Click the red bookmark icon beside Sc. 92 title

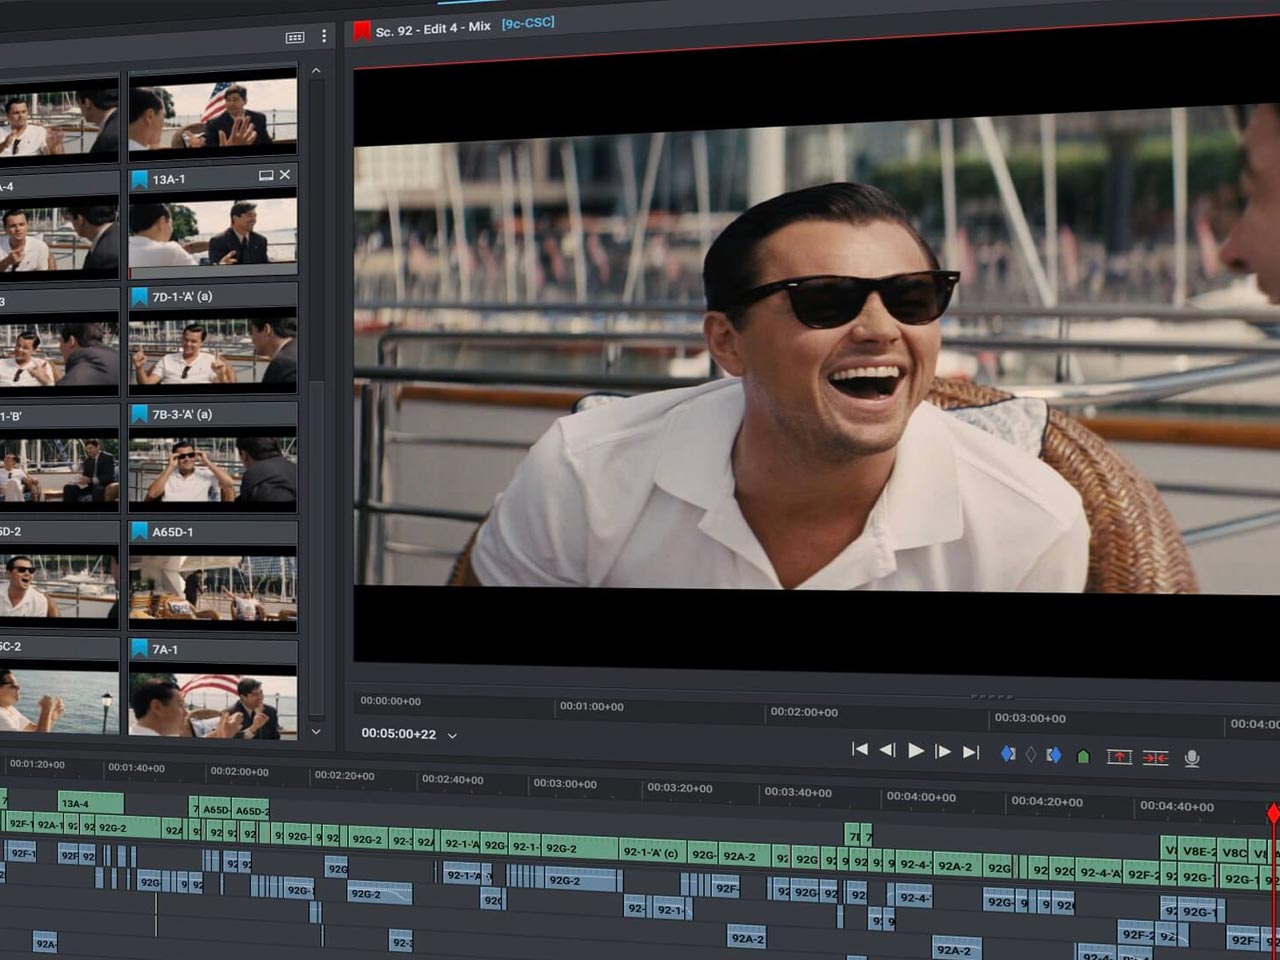tap(362, 31)
